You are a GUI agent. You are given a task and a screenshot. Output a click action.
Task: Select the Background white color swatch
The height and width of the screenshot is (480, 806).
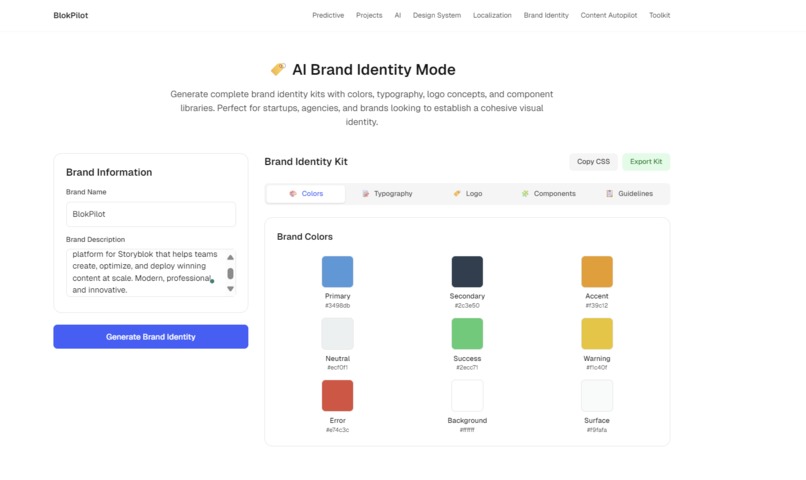tap(467, 396)
